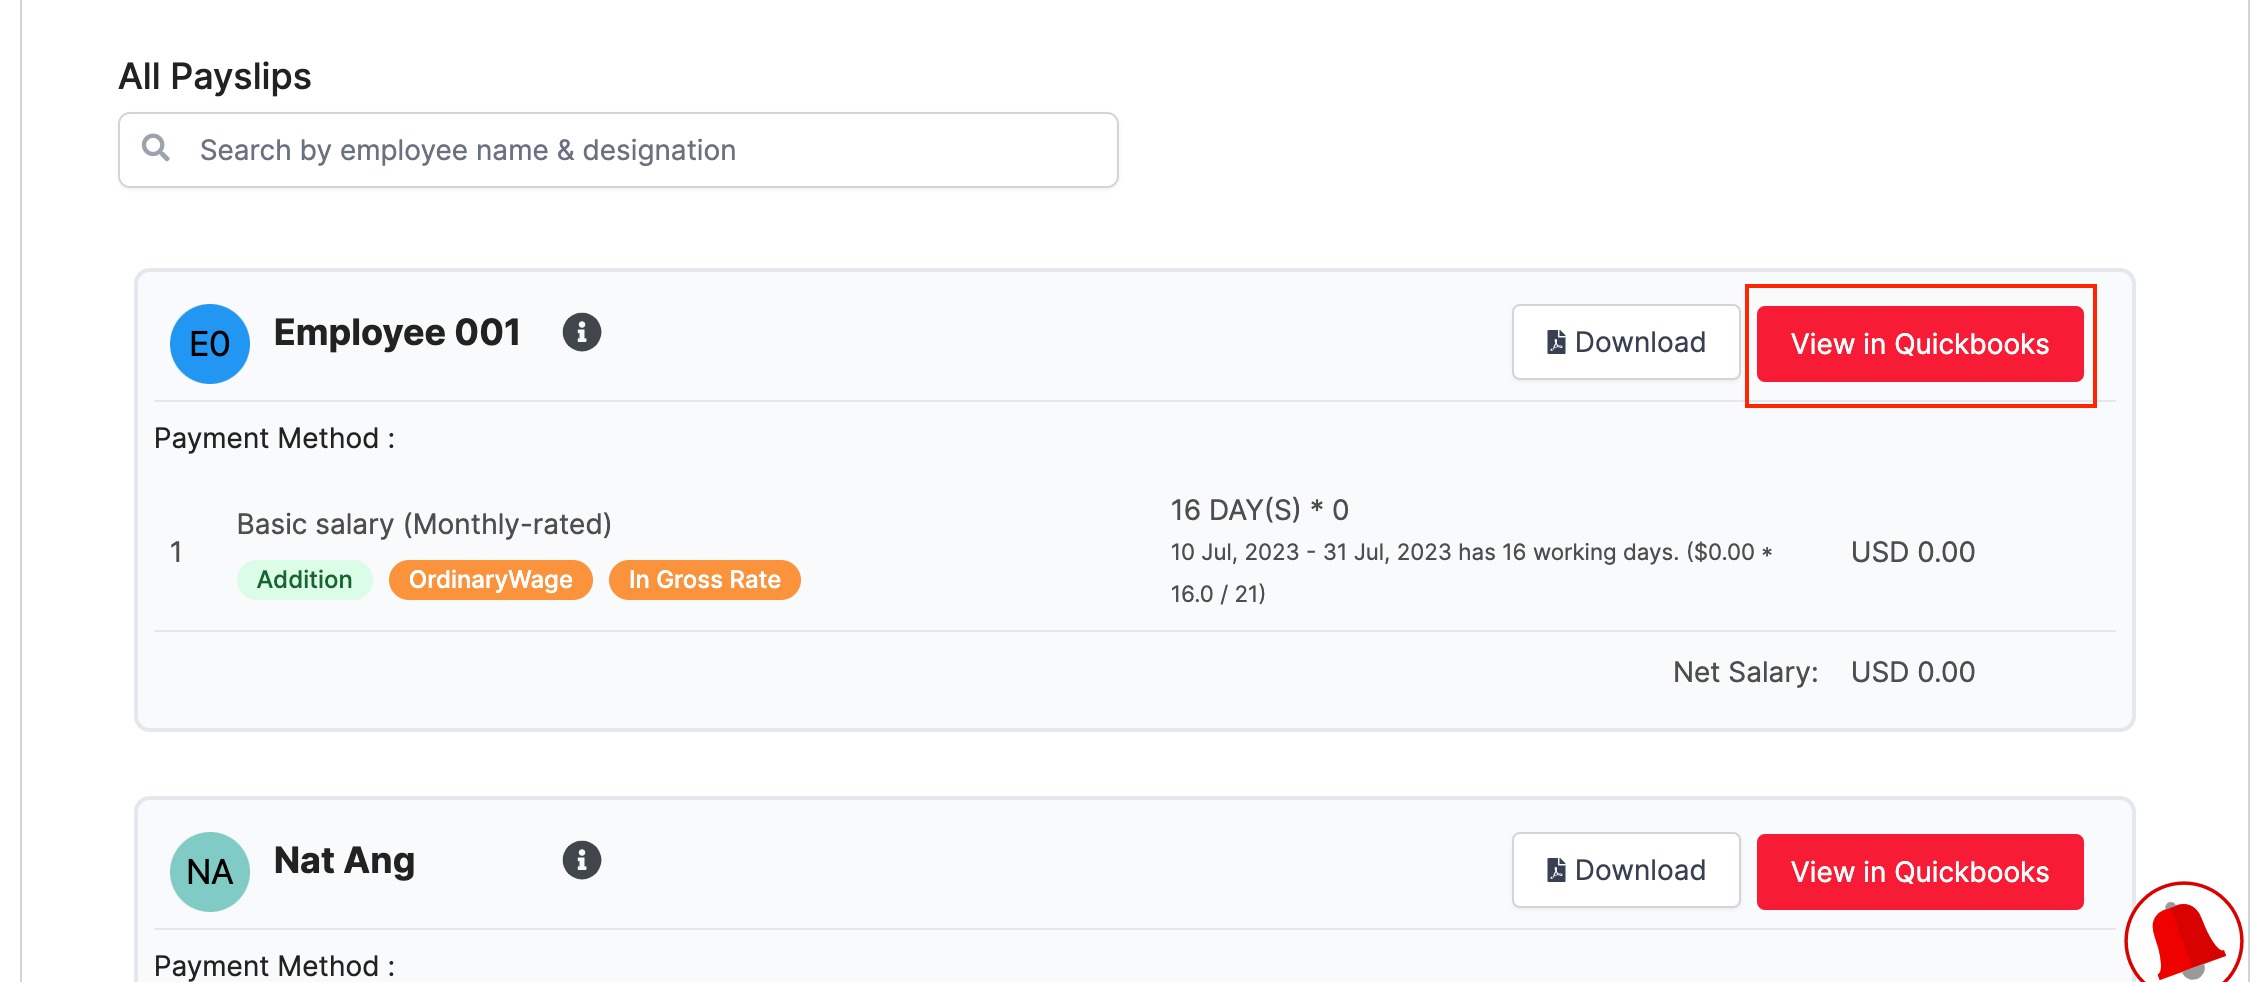Click the PDF icon on Nat Ang's Download button
This screenshot has height=982, width=2250.
click(1556, 870)
